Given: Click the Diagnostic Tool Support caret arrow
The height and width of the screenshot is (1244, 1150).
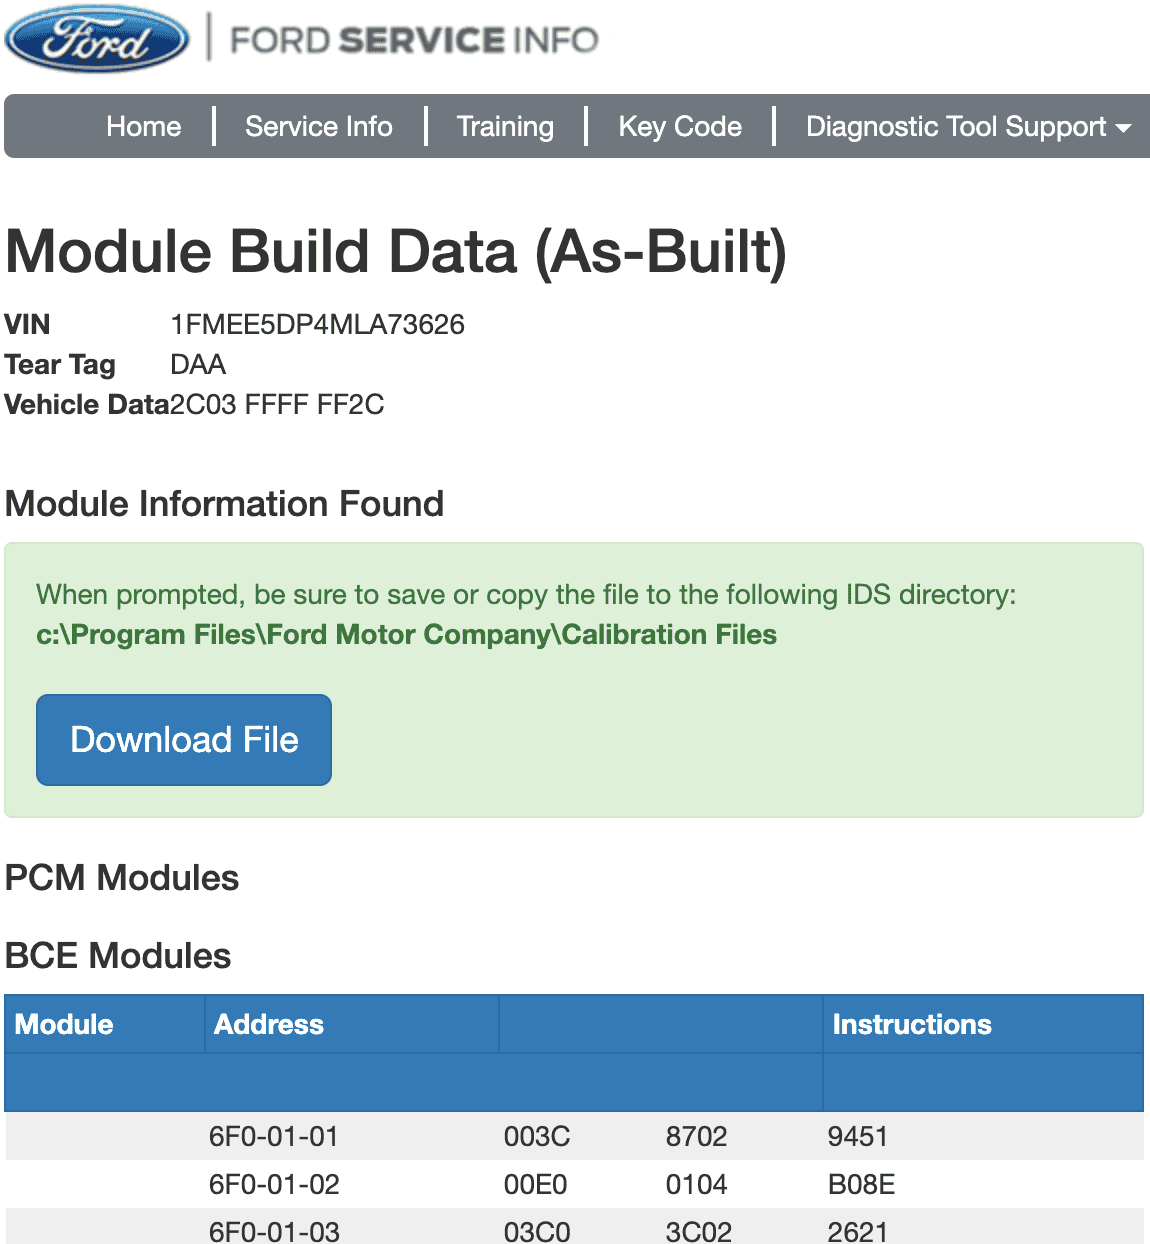Looking at the screenshot, I should [1123, 128].
